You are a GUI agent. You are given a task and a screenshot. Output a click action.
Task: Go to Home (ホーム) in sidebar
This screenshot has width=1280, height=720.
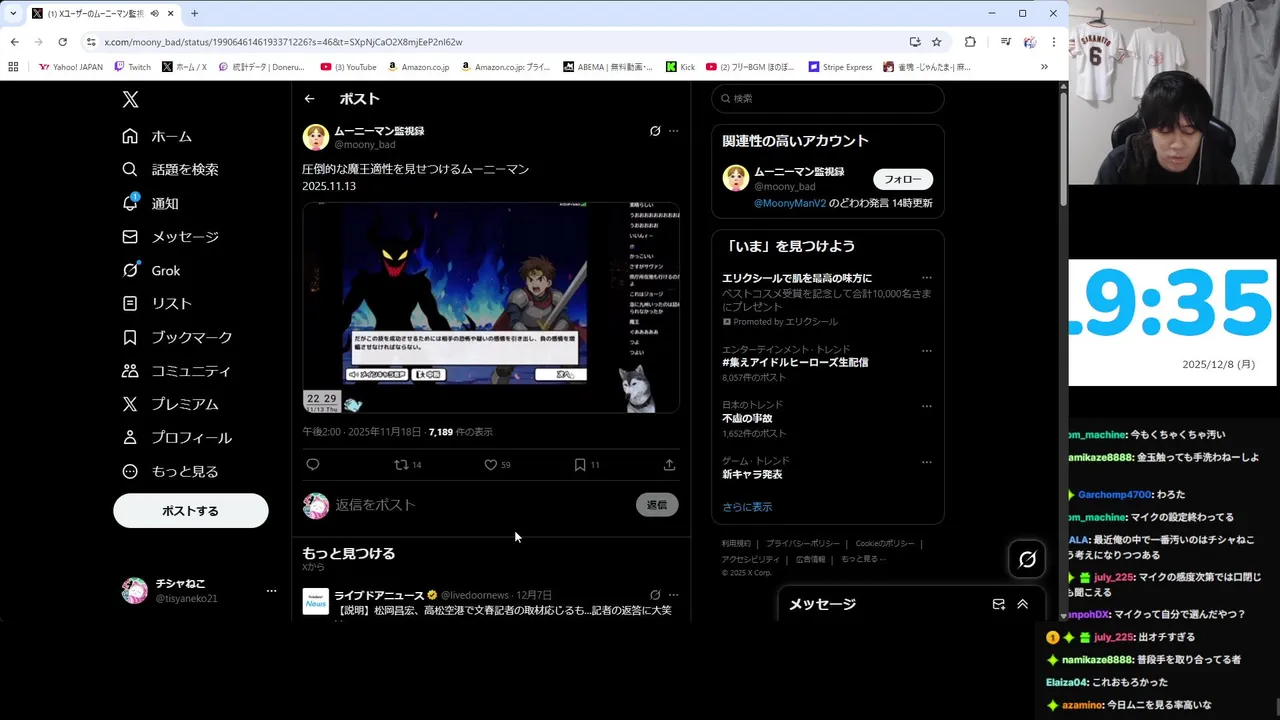[158, 136]
